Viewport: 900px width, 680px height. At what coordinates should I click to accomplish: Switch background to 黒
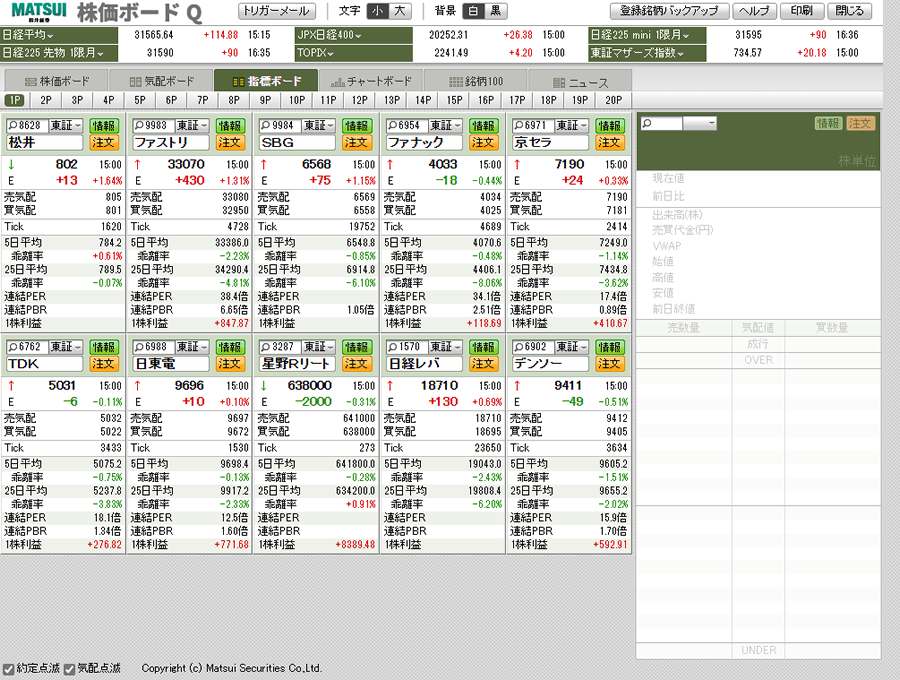click(495, 11)
